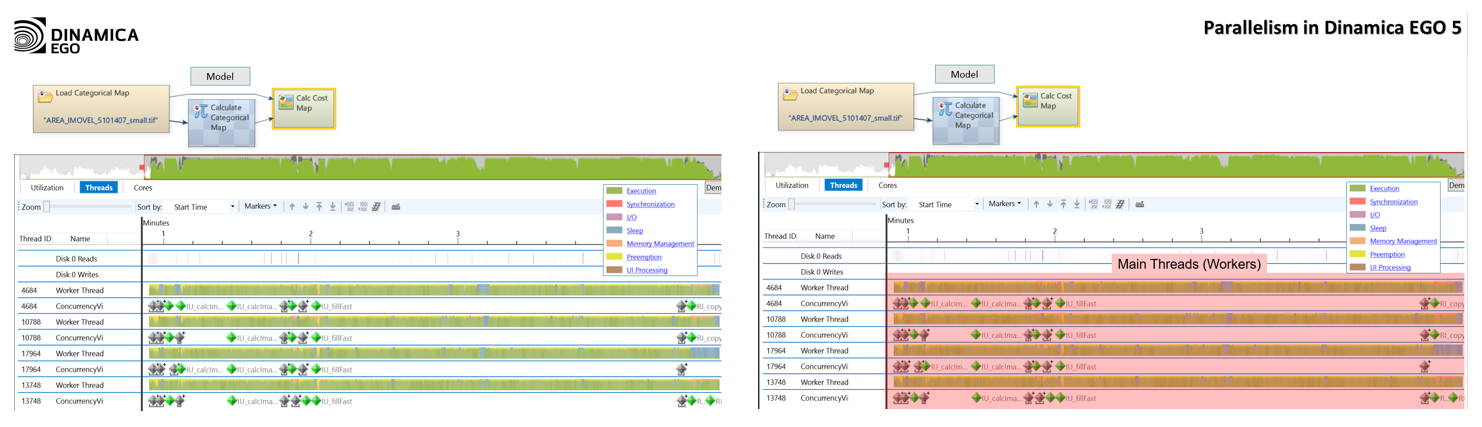Click the Synchronization legend link in left profiler
The height and width of the screenshot is (427, 1482).
click(650, 204)
